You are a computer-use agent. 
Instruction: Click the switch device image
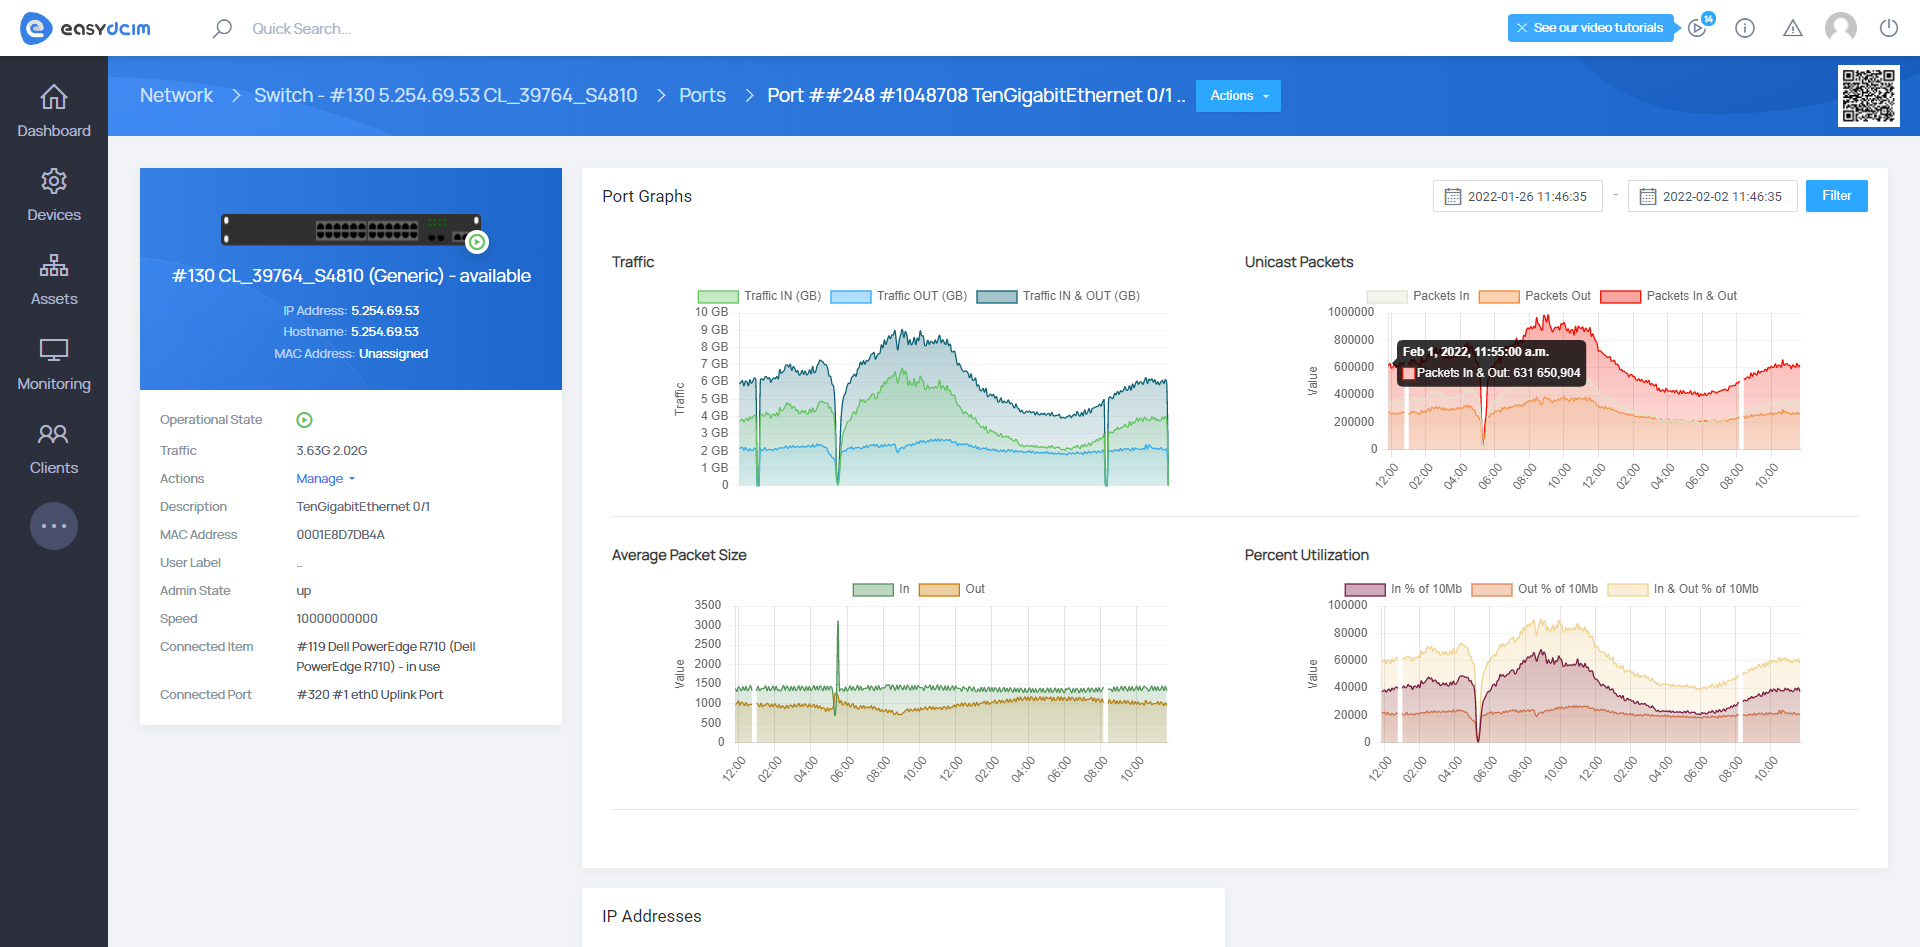coord(351,230)
